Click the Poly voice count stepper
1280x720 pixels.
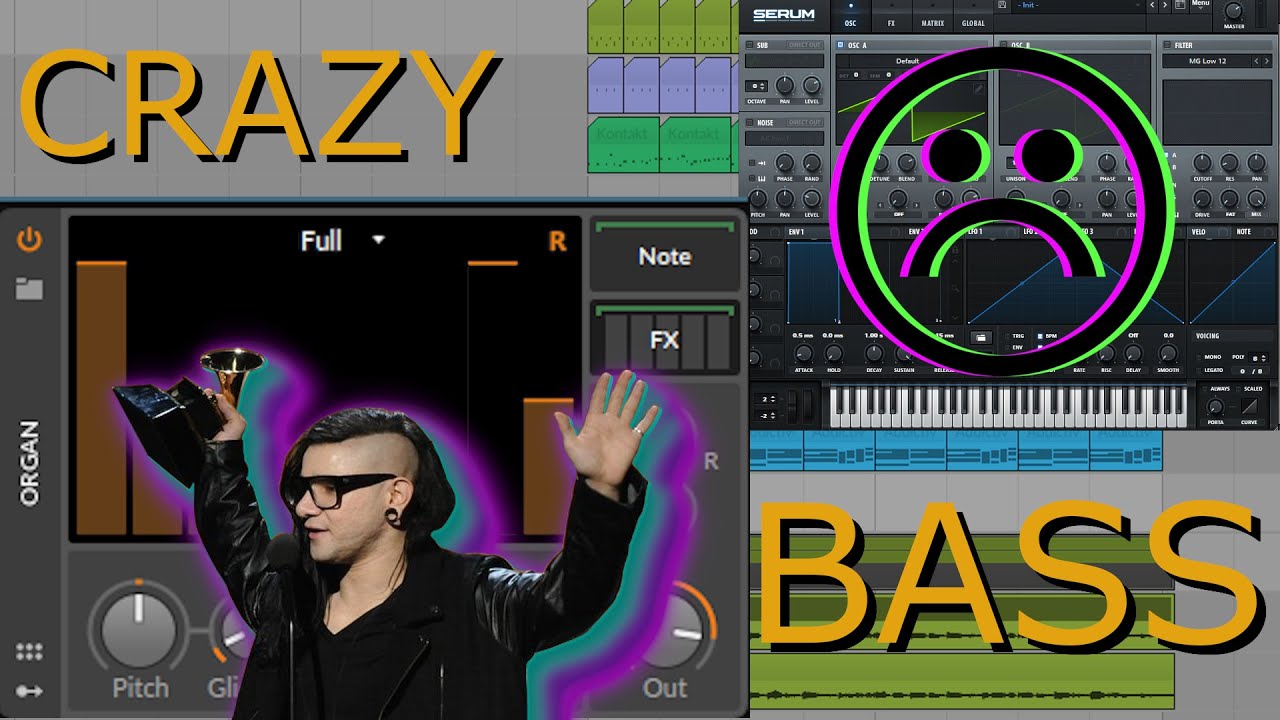click(1258, 358)
